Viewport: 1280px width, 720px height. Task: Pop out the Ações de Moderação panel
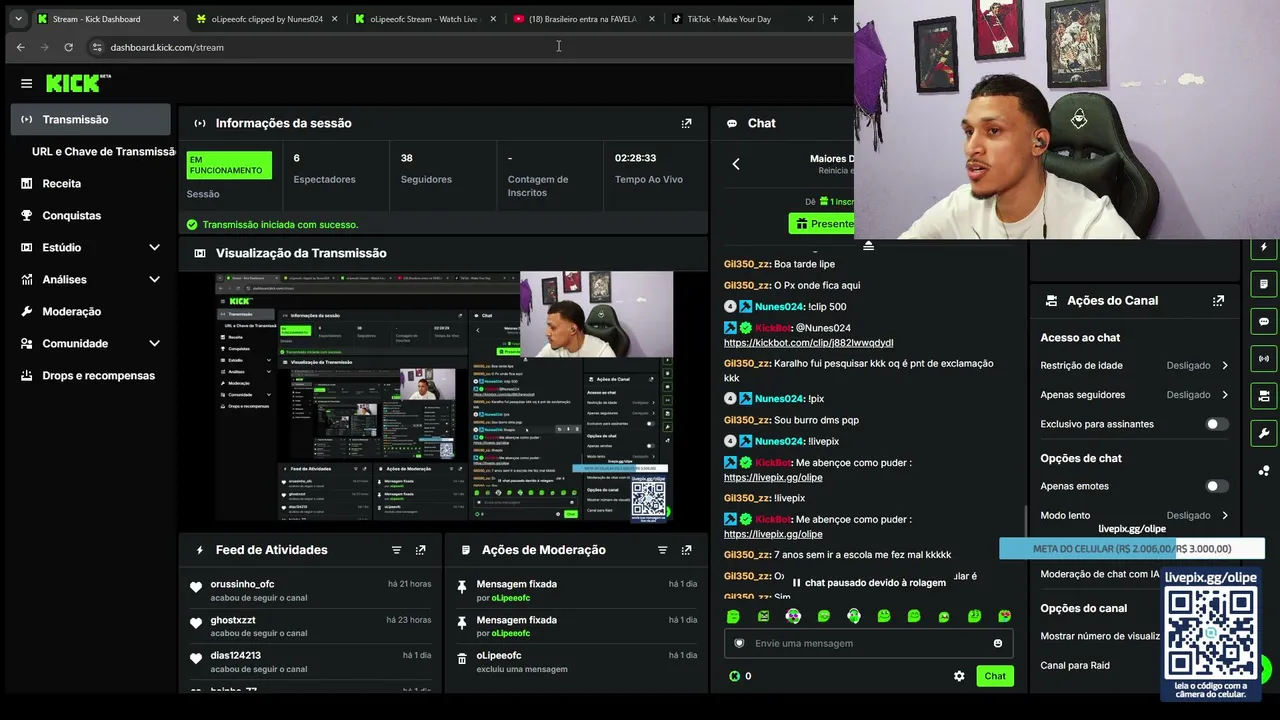(686, 550)
